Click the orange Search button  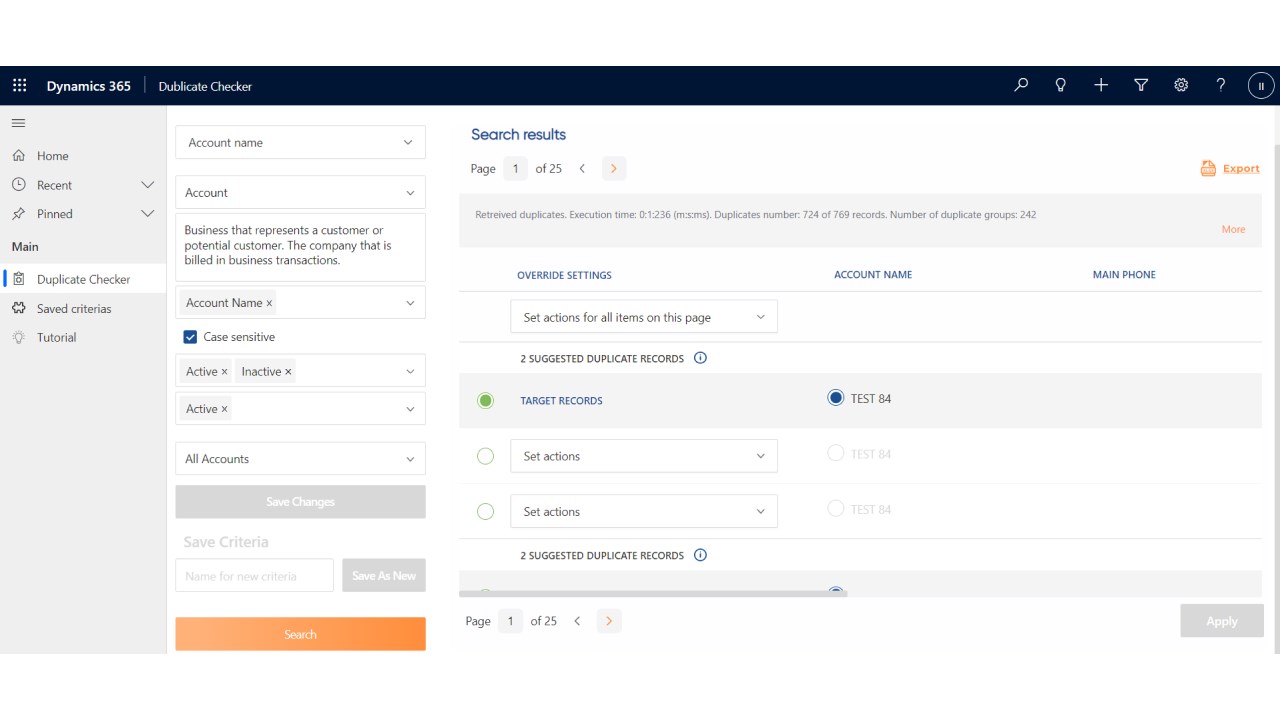click(300, 634)
